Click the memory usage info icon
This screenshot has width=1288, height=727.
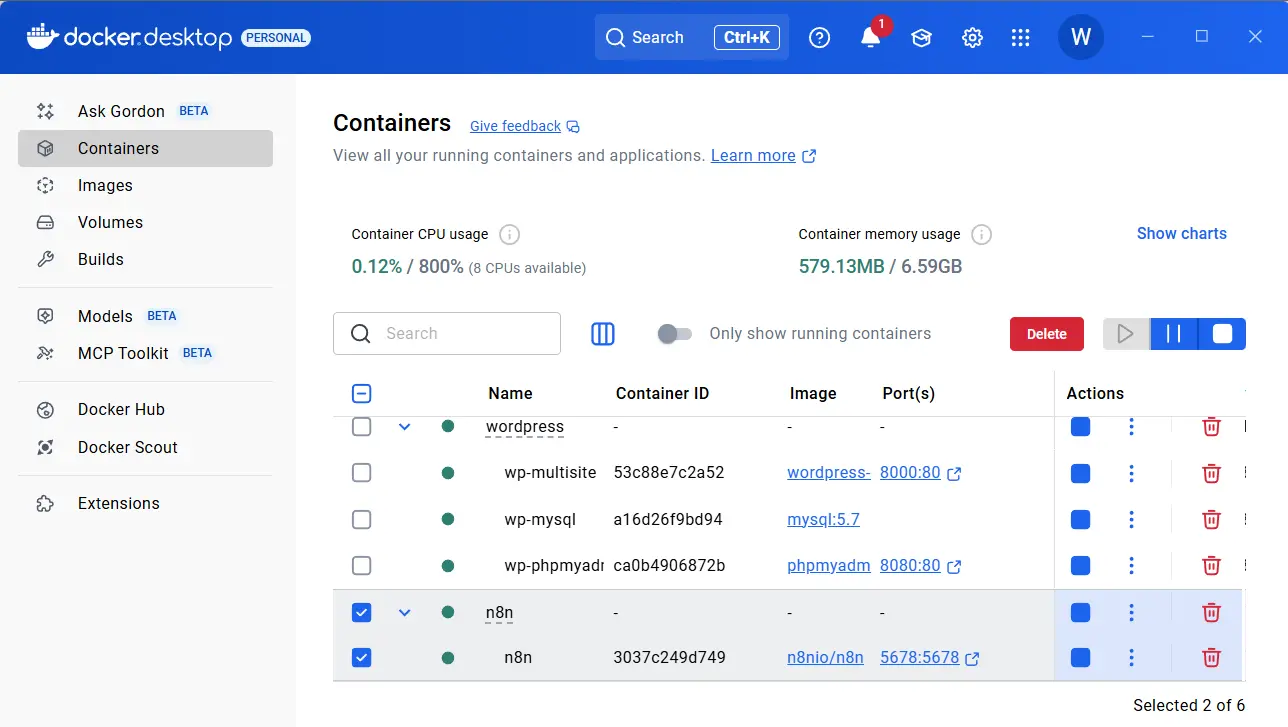pyautogui.click(x=982, y=235)
